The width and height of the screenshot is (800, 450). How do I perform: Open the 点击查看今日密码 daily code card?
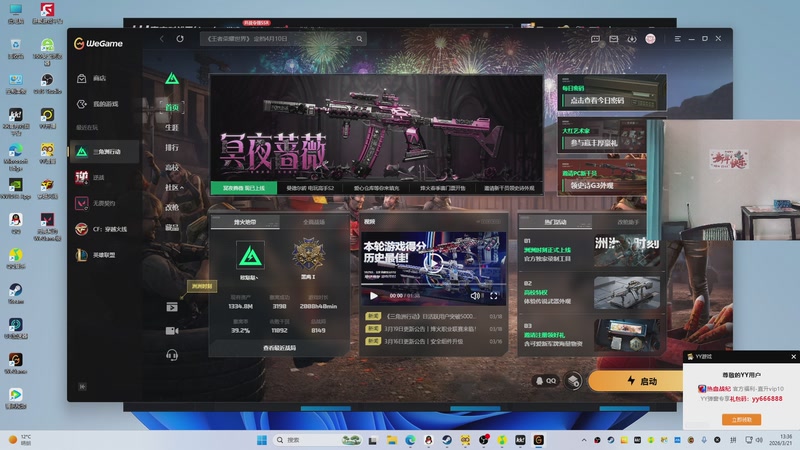coord(612,92)
